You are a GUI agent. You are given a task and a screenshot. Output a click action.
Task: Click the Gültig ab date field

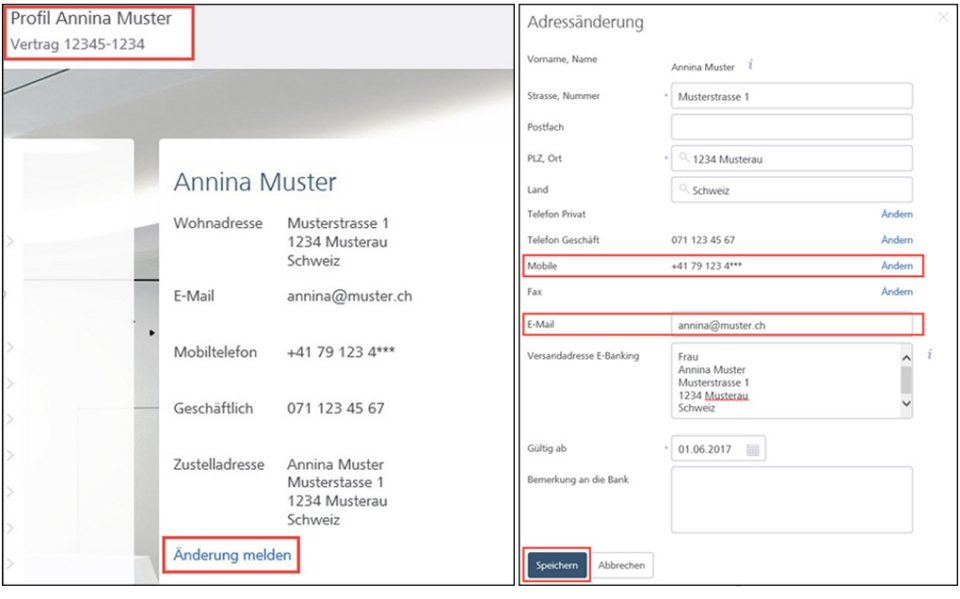[706, 450]
